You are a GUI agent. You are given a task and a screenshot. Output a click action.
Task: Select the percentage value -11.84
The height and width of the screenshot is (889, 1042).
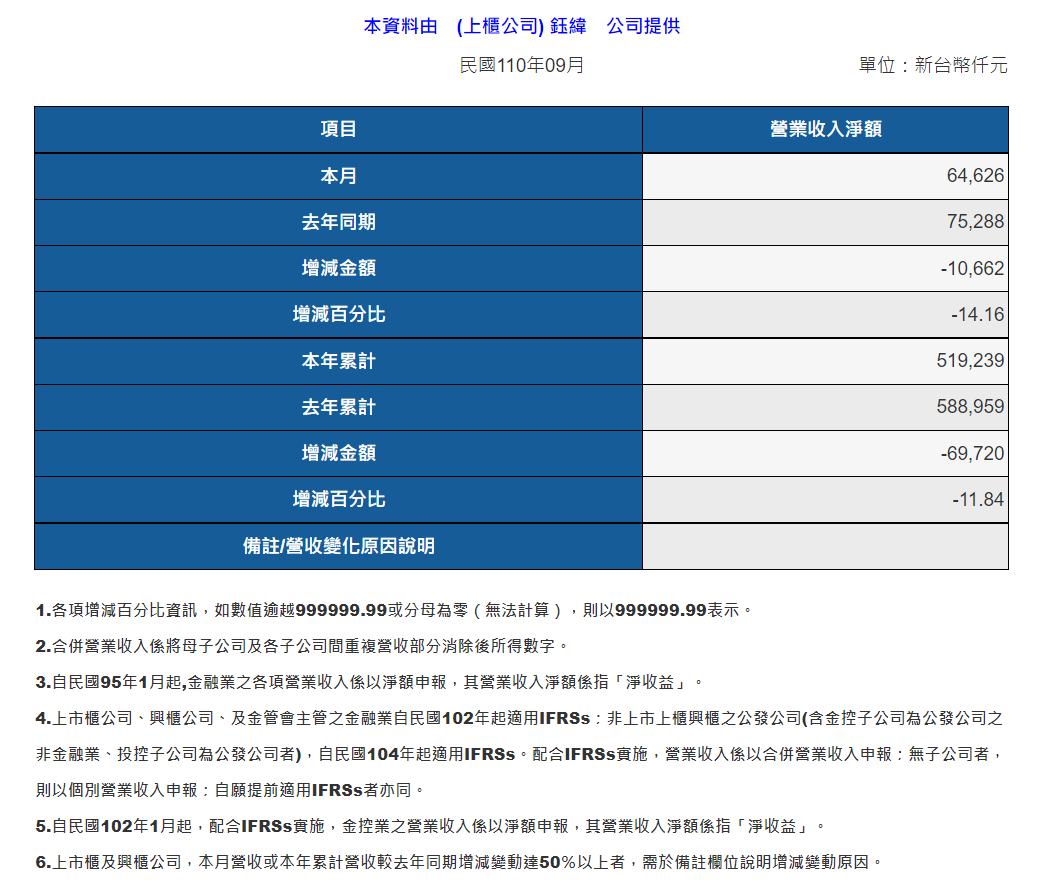(x=978, y=499)
